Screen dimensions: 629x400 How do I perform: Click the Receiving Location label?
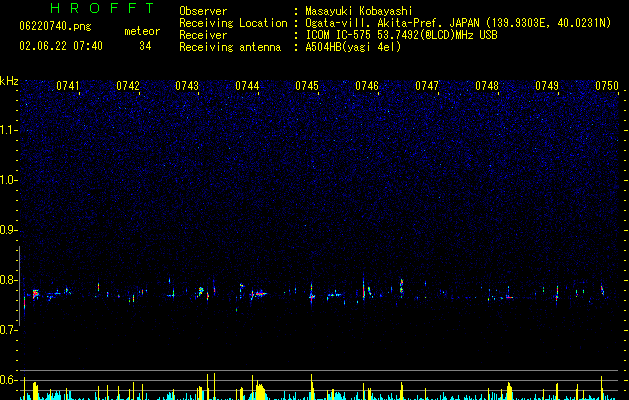(x=233, y=24)
